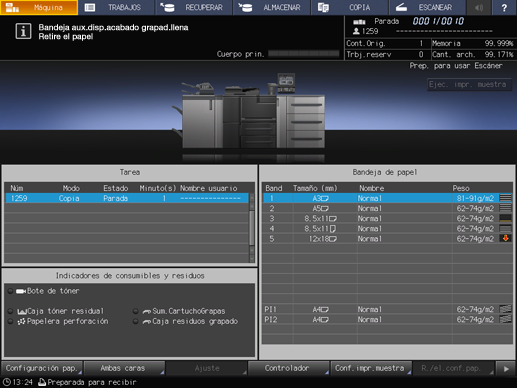Select job 1259 row in Tarea list
This screenshot has width=517, height=388.
pos(127,198)
